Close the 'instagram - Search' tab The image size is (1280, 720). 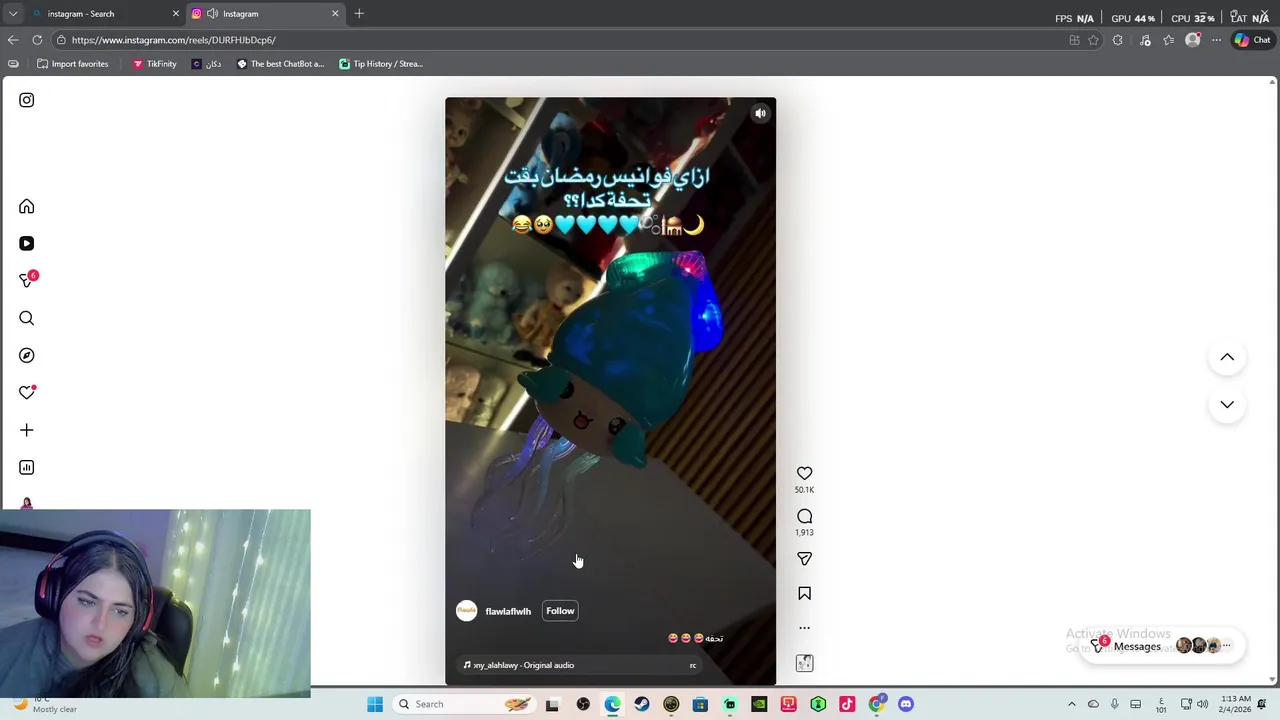175,14
